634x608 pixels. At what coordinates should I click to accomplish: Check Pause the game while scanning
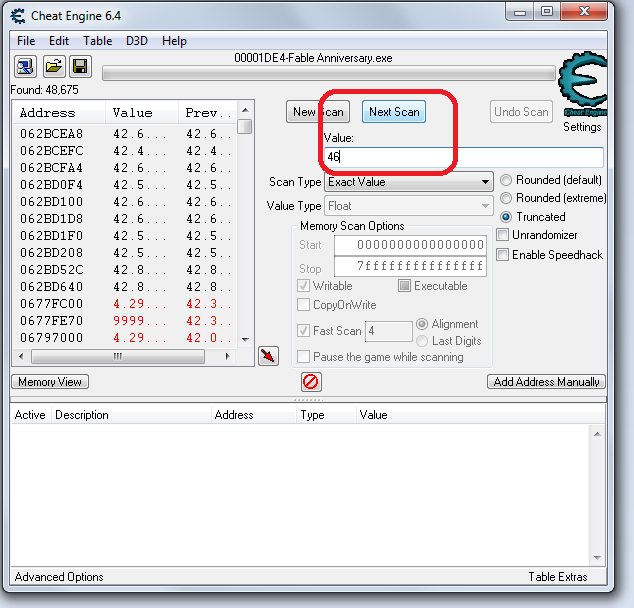coord(303,357)
